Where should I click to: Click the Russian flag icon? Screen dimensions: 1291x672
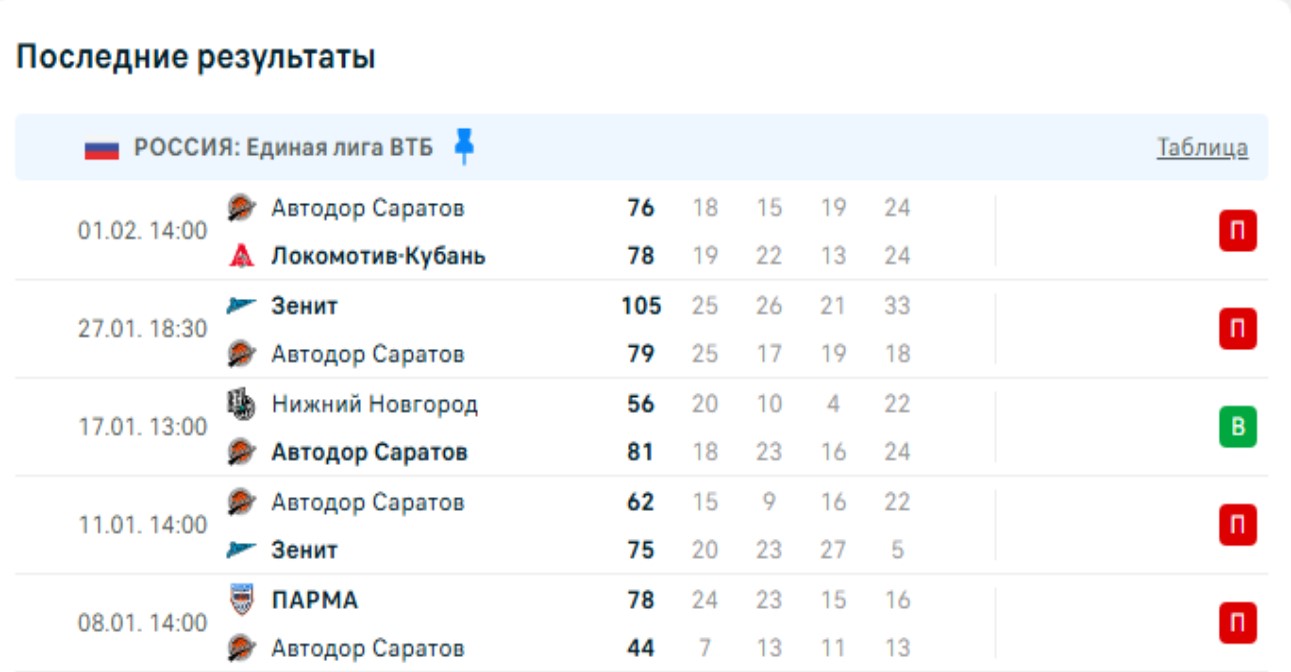[102, 149]
